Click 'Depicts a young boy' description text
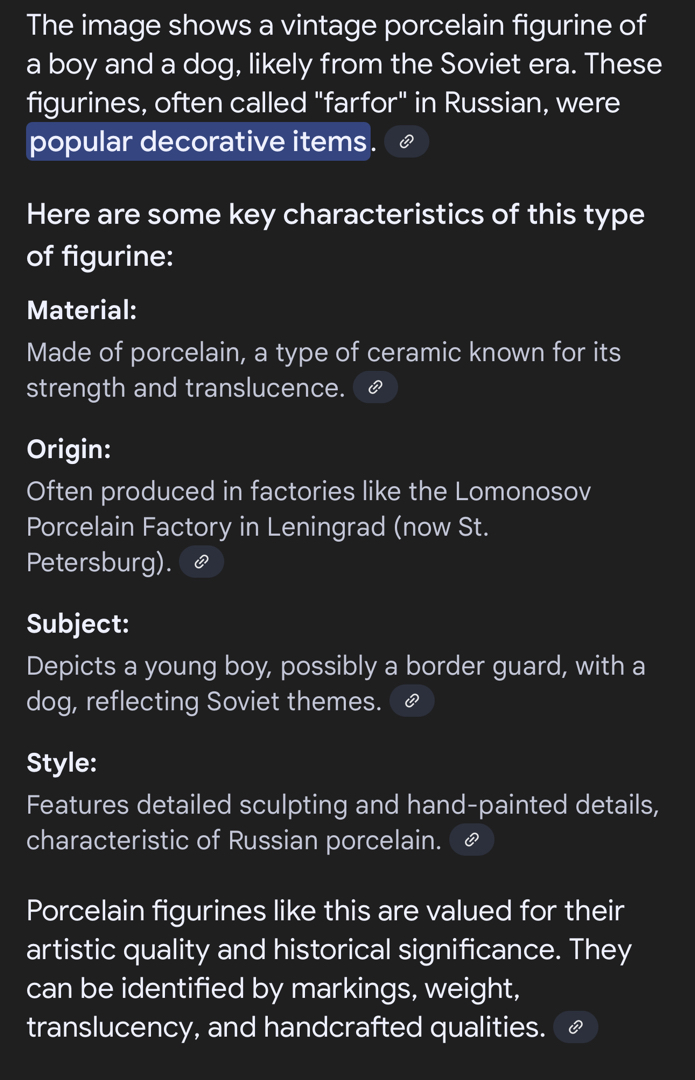Image resolution: width=695 pixels, height=1080 pixels. point(335,683)
